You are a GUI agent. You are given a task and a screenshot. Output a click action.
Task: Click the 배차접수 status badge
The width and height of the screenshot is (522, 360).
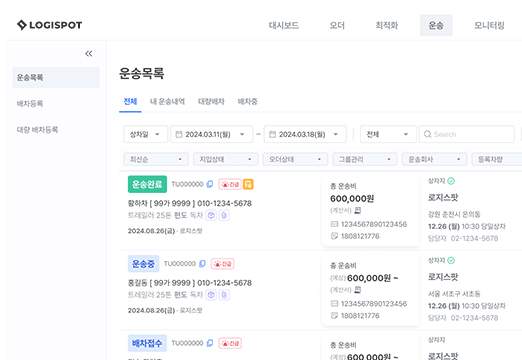[x=147, y=343]
